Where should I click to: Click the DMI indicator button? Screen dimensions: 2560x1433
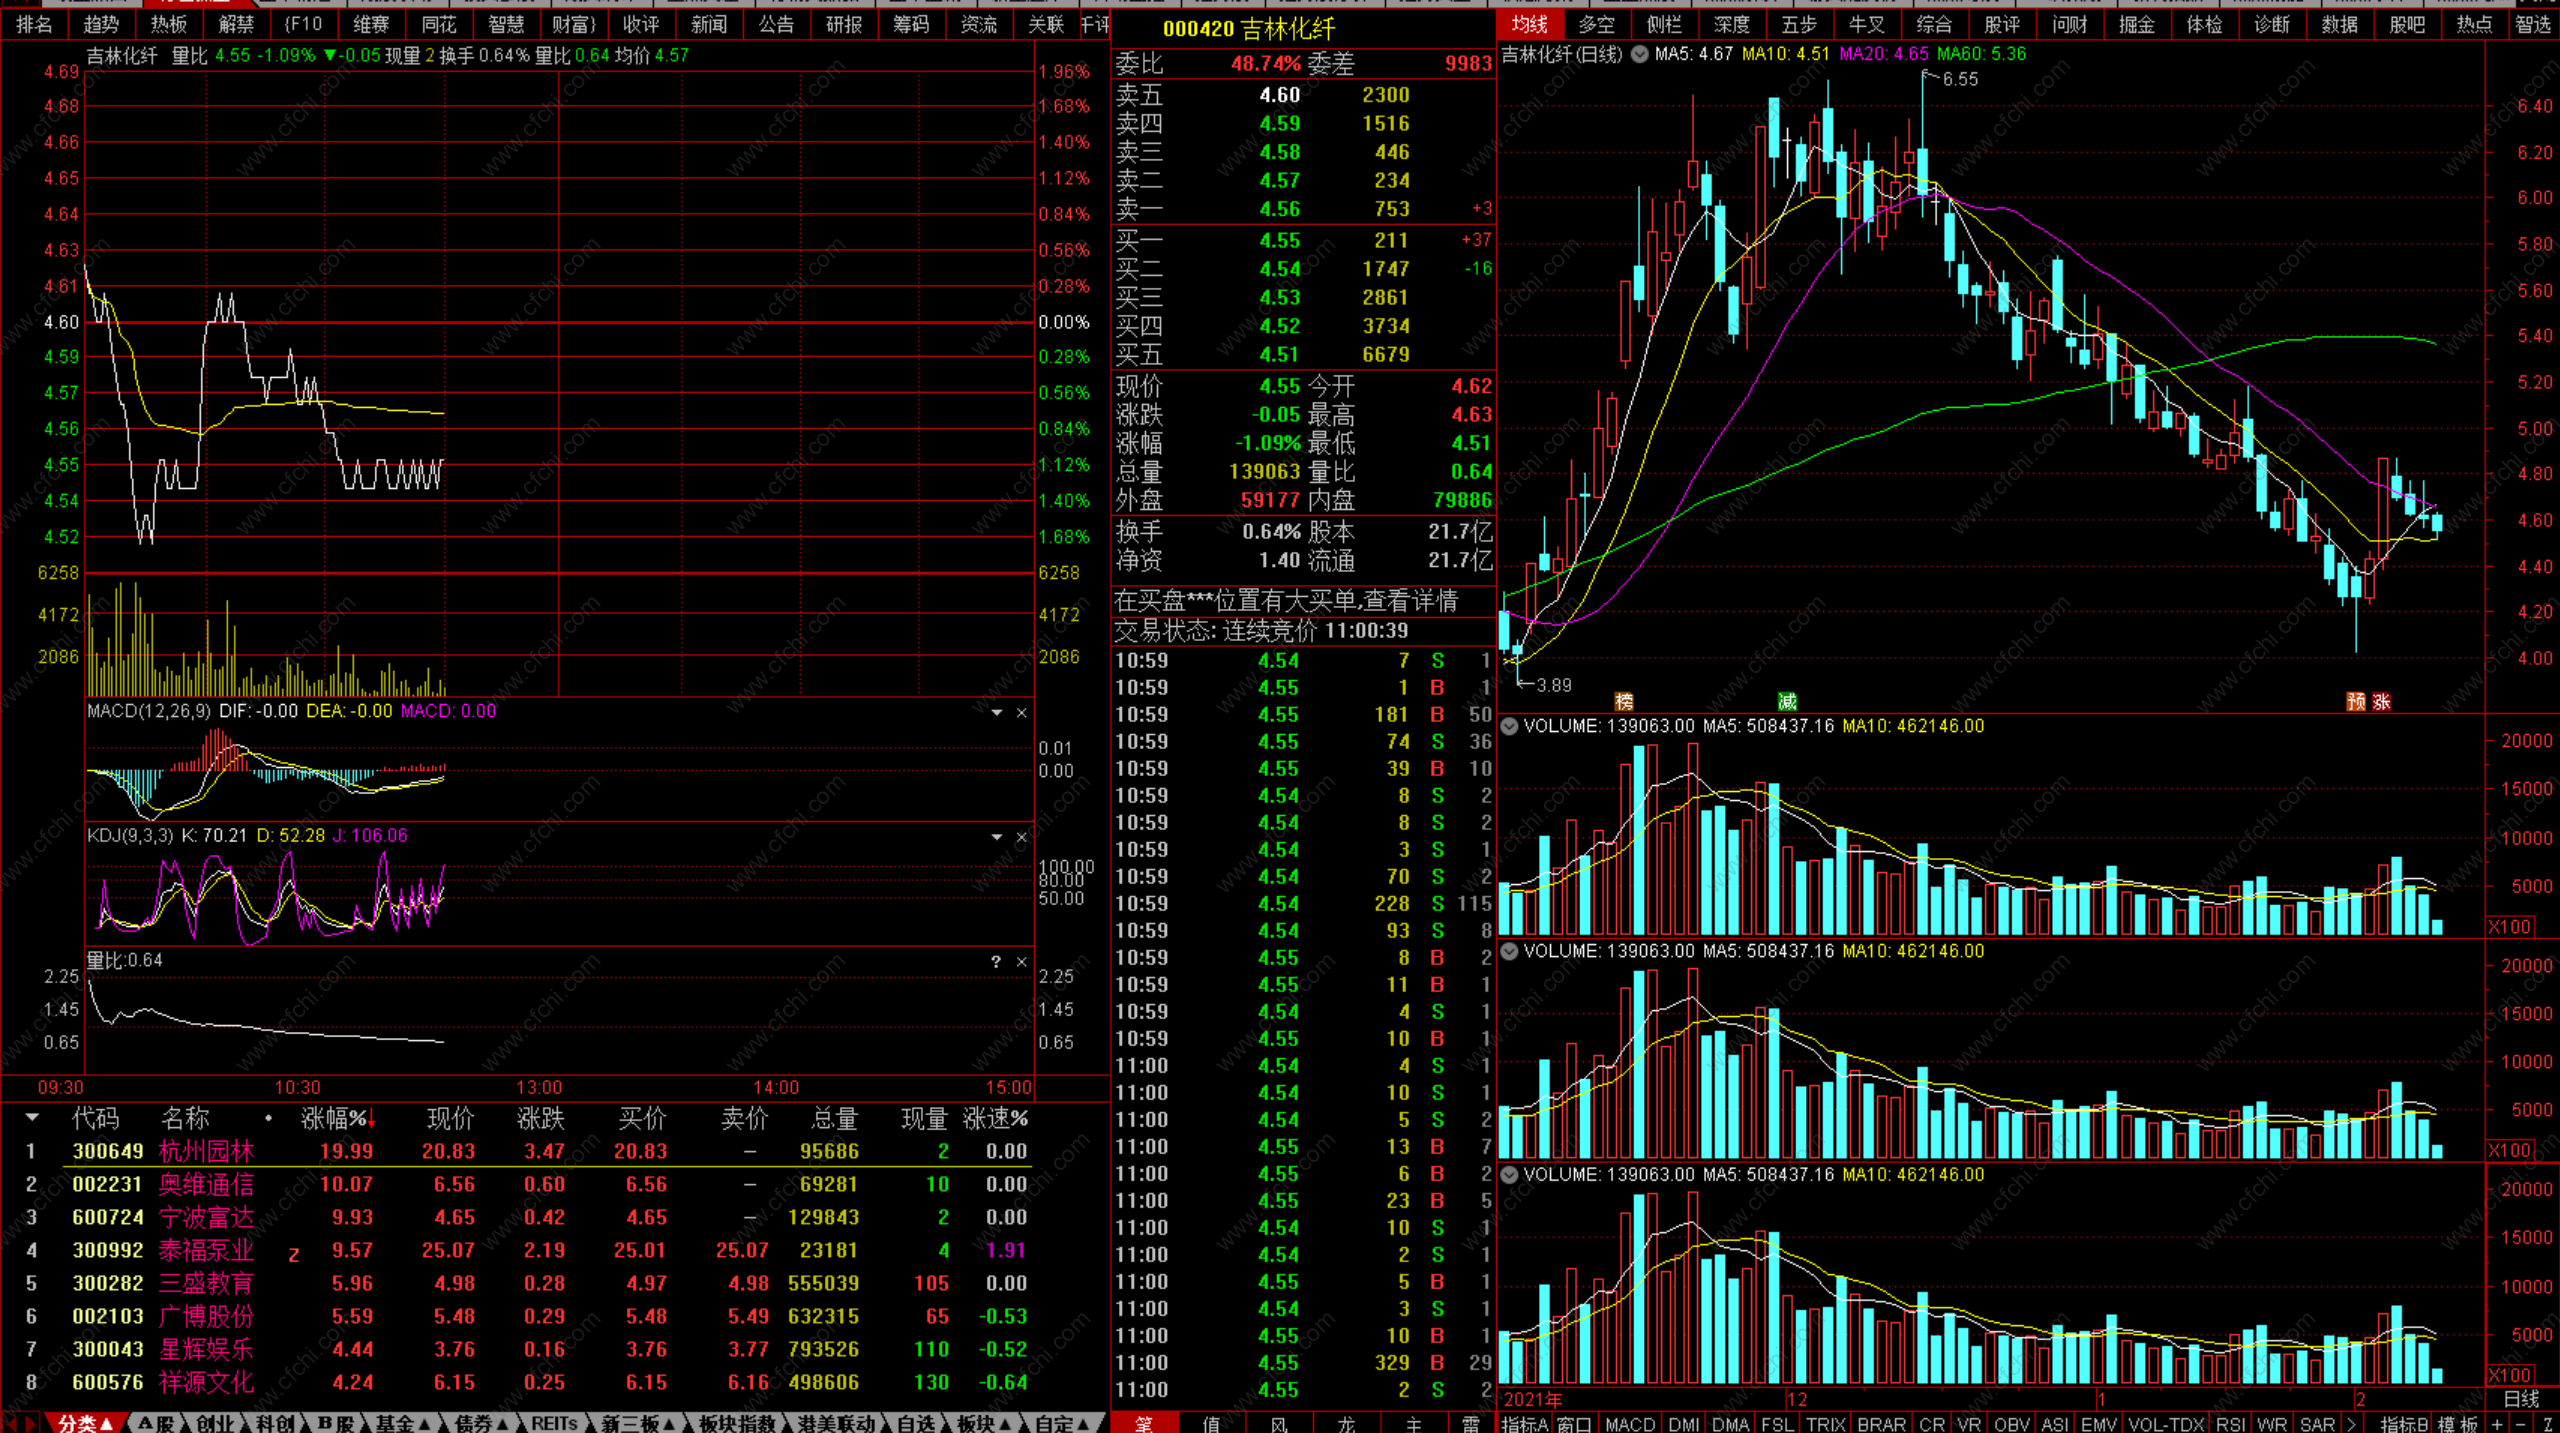pos(1684,1424)
